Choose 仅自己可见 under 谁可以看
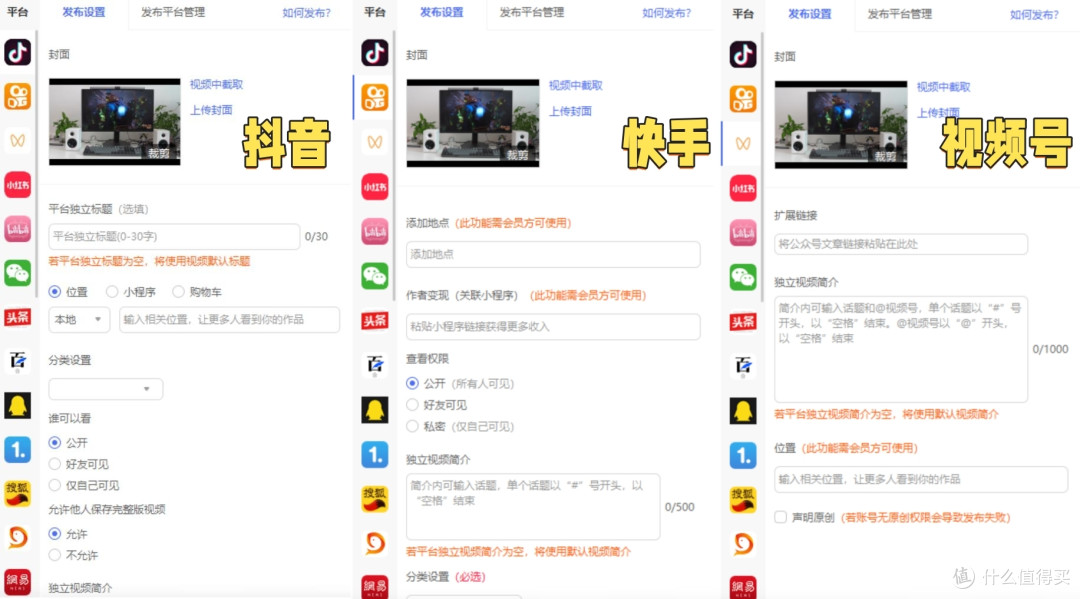The height and width of the screenshot is (599, 1080). 54,485
